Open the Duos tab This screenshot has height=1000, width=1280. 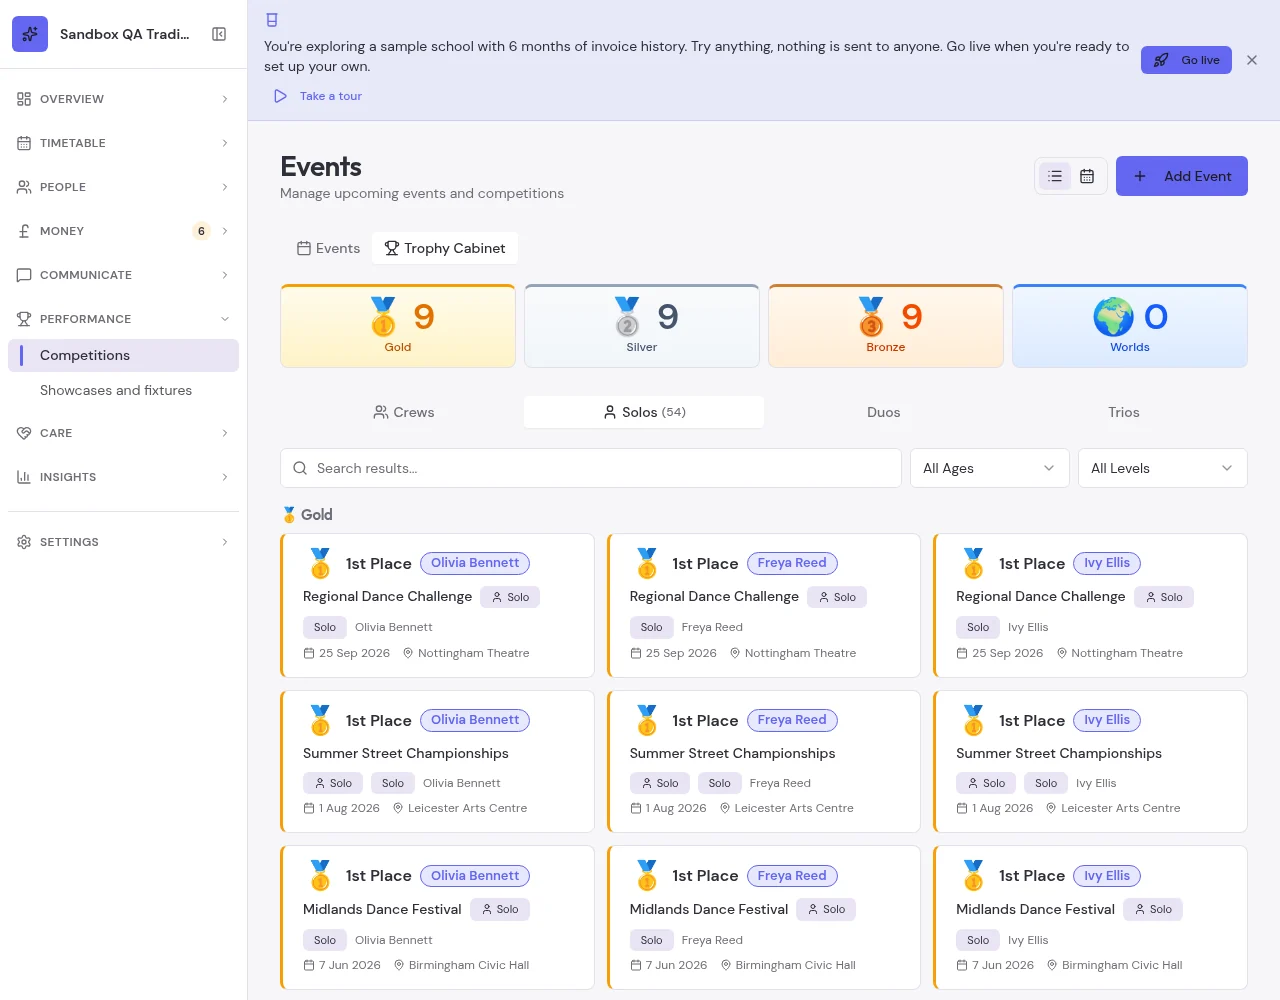pos(884,412)
